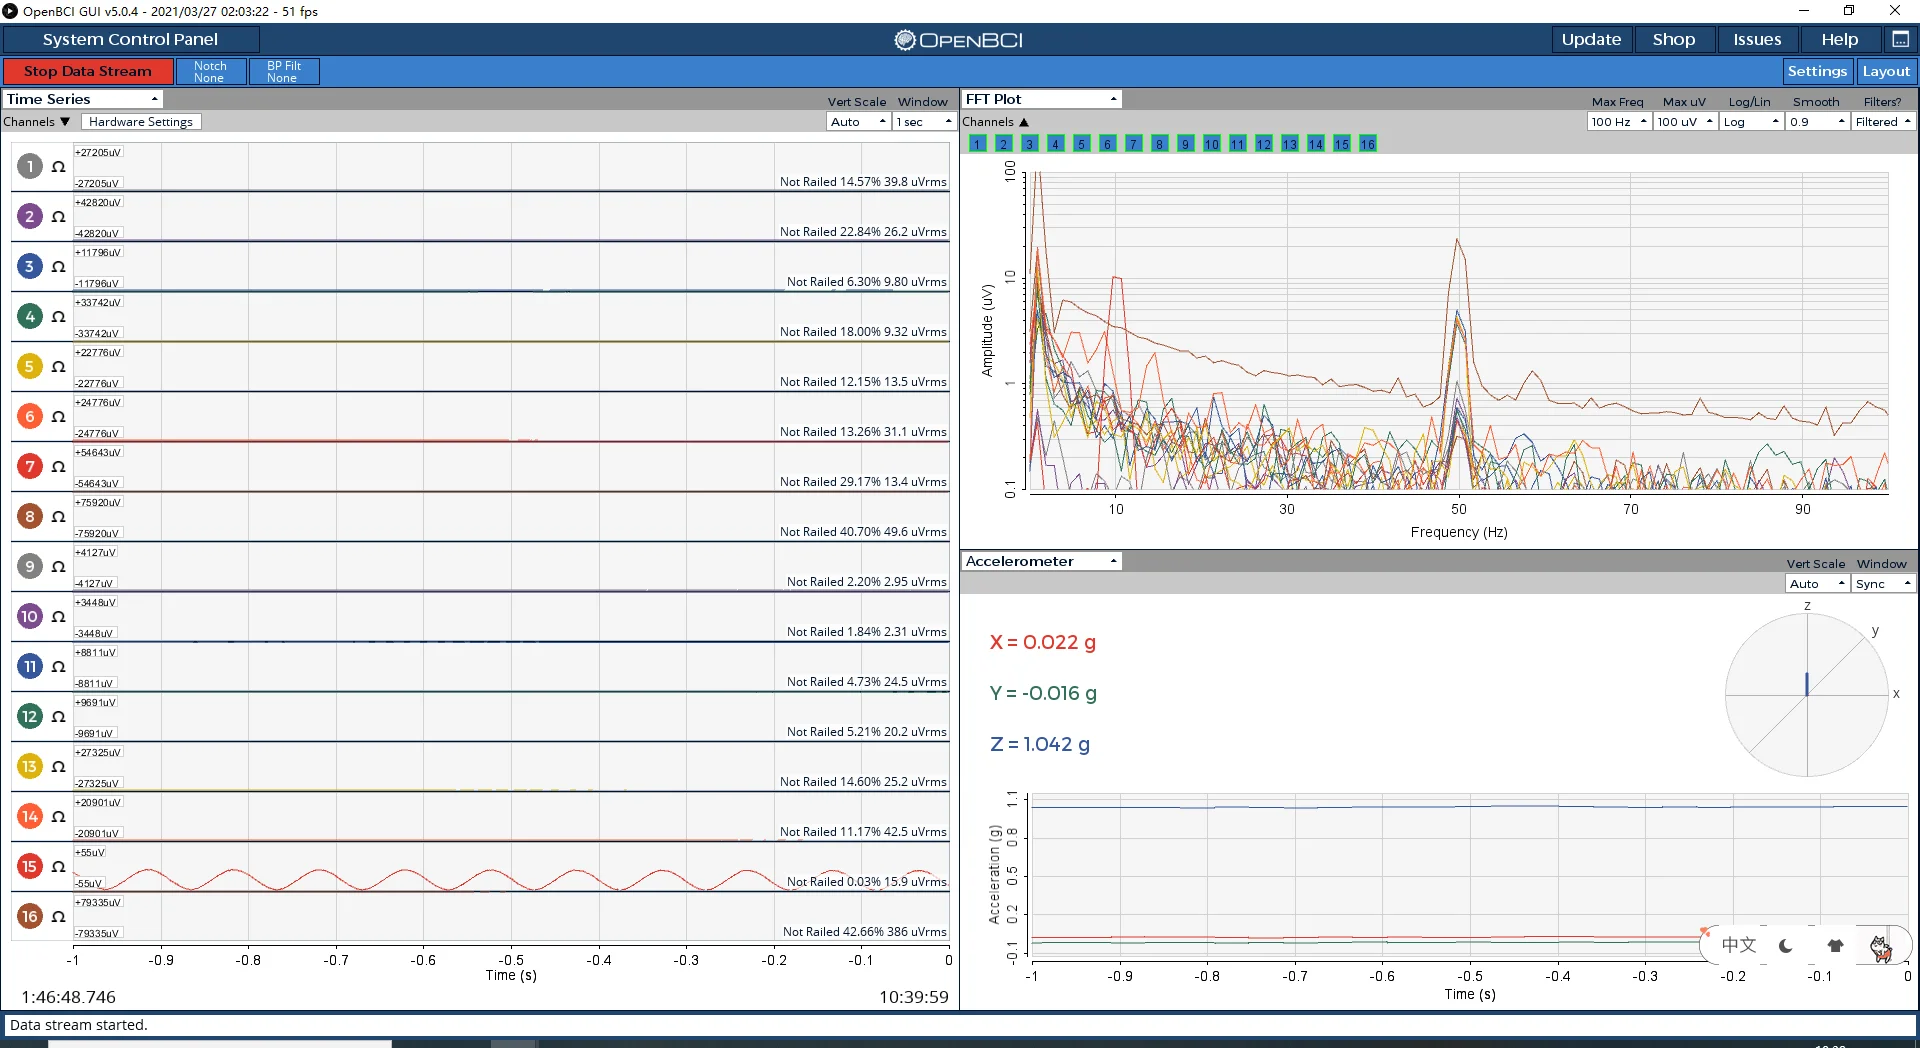This screenshot has width=1920, height=1048.
Task: Click the channel 1 impedance ohm icon
Action: coord(58,167)
